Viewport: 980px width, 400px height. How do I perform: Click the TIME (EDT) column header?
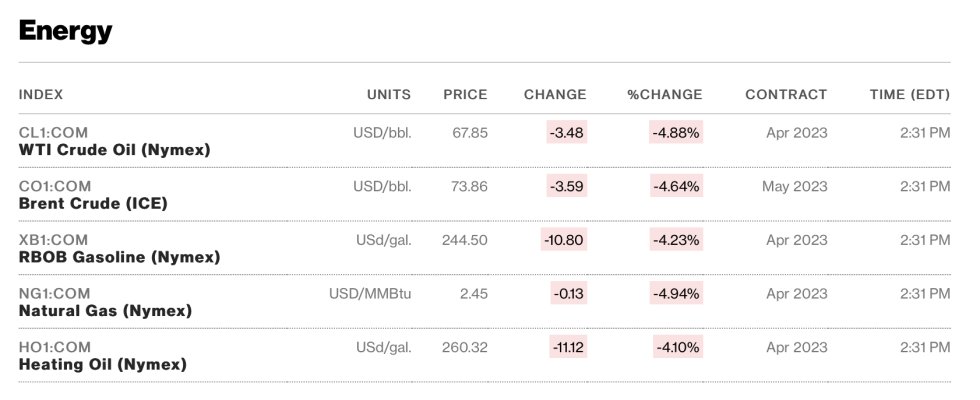909,95
